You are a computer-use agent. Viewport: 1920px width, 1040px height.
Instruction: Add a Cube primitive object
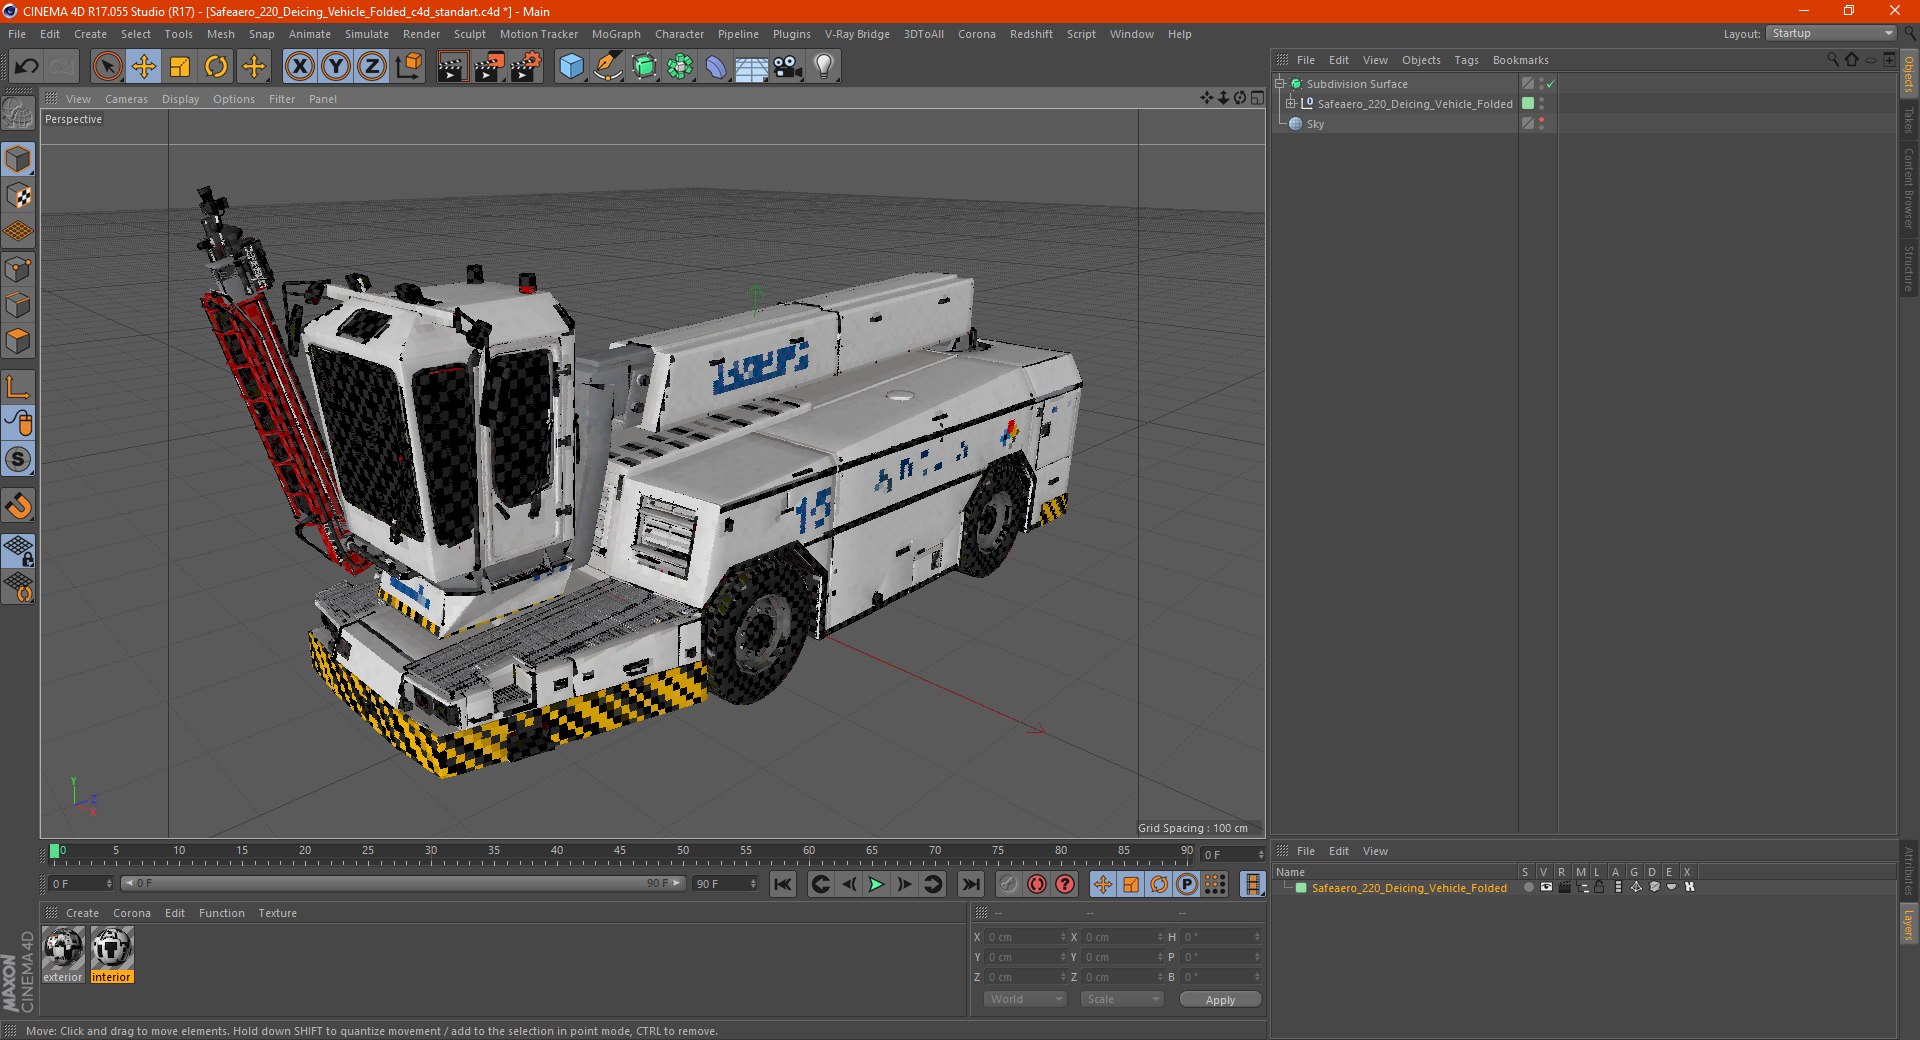[571, 67]
